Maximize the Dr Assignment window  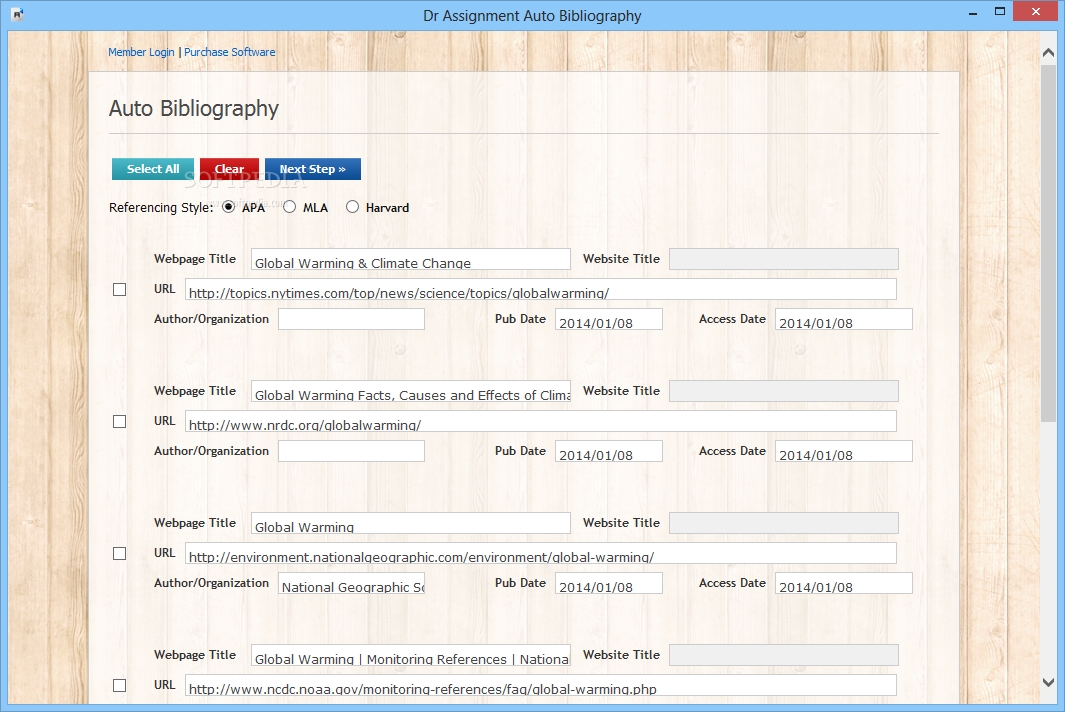(x=1000, y=12)
